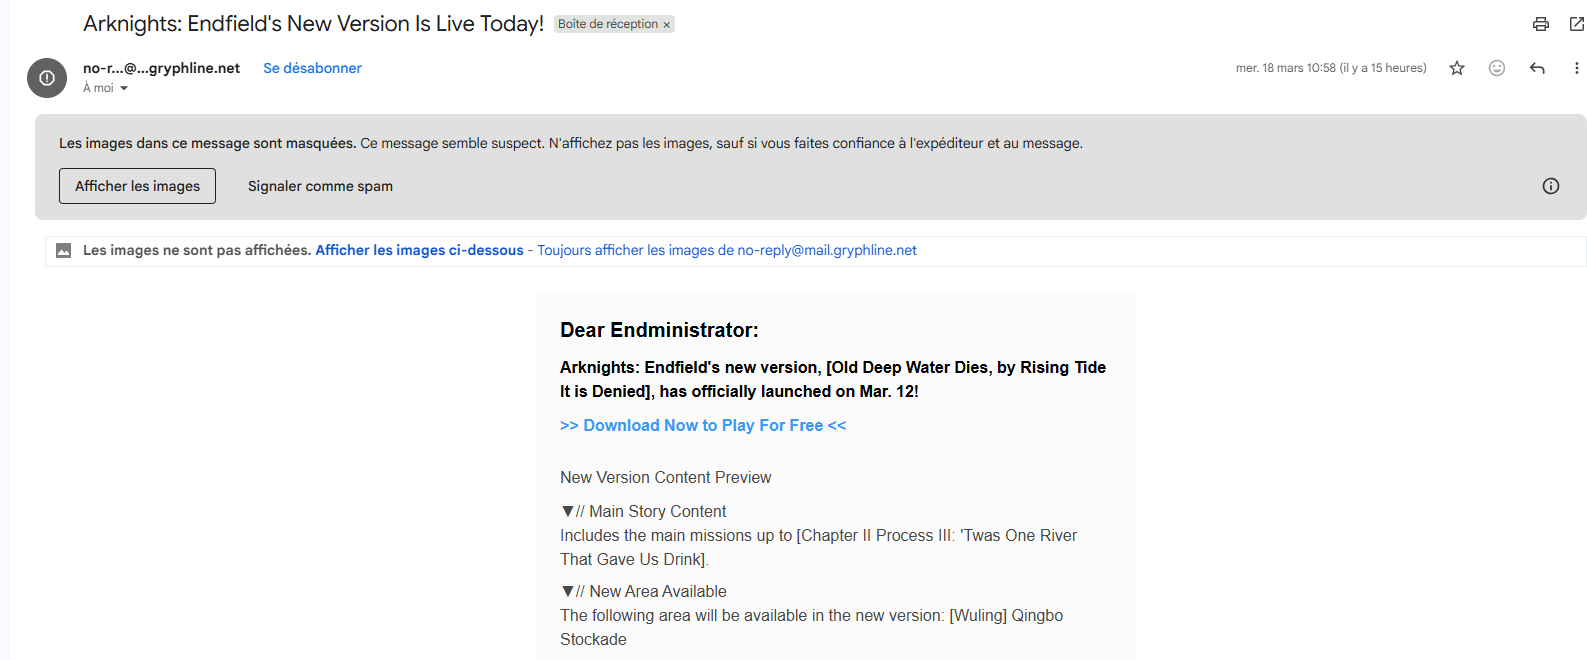Click the Les images dans ce message sont masquées warning
1587x660 pixels.
[207, 143]
